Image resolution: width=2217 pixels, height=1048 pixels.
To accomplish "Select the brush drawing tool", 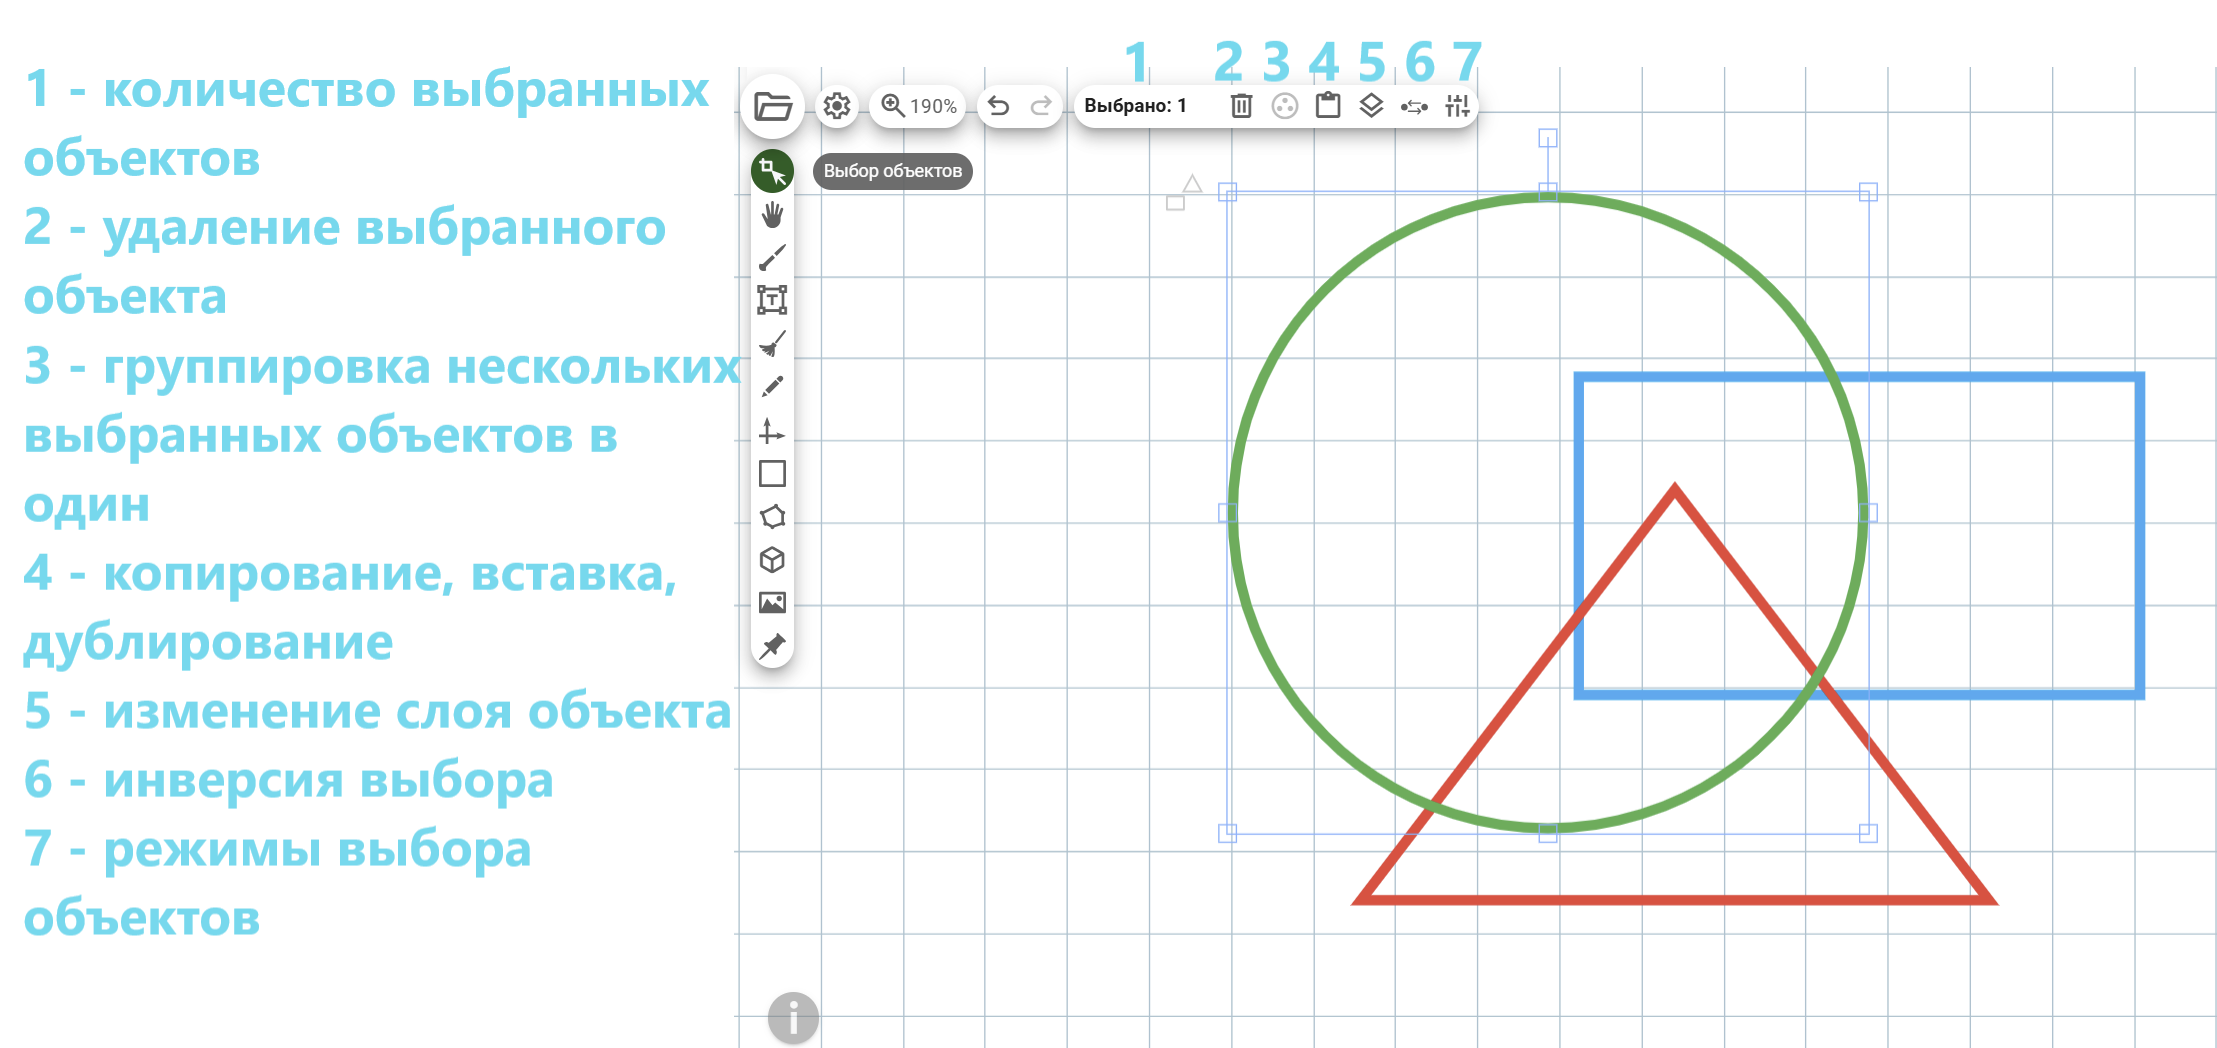I will click(x=772, y=258).
